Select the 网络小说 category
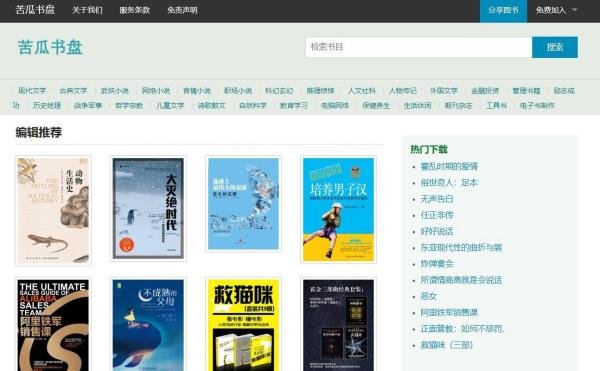600x371 pixels. 156,91
